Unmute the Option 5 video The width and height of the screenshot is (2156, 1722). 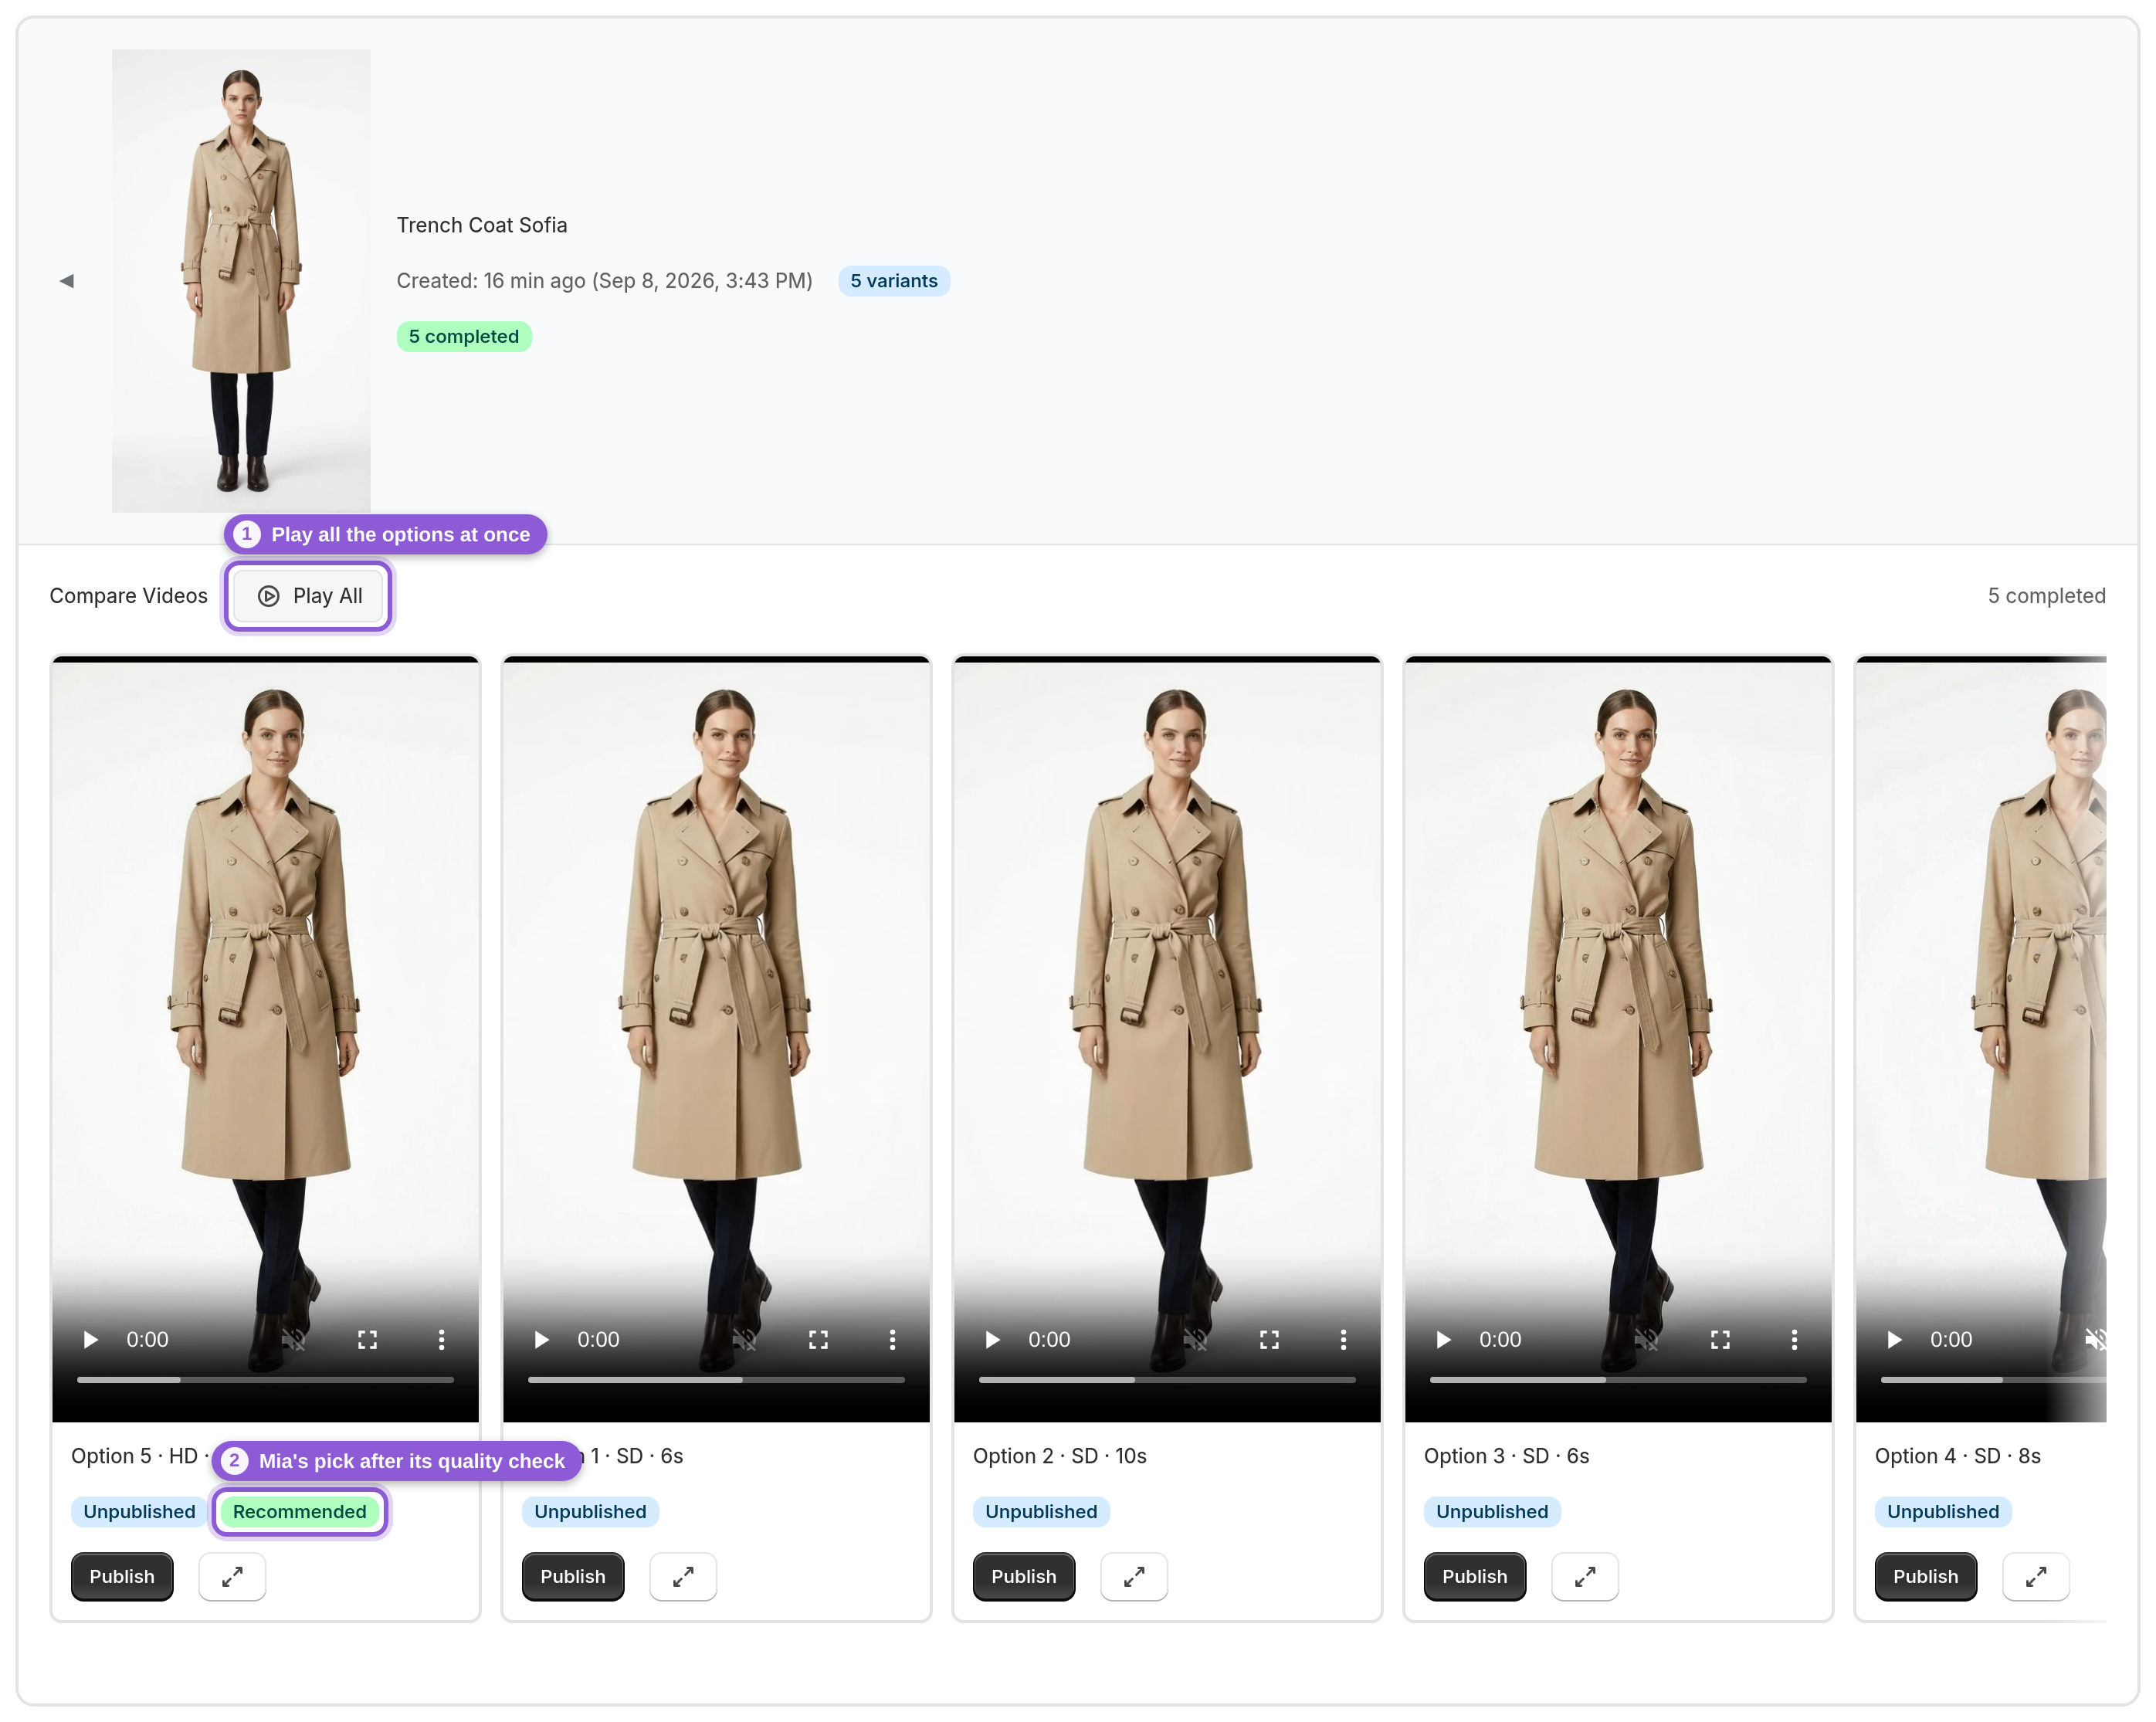293,1339
